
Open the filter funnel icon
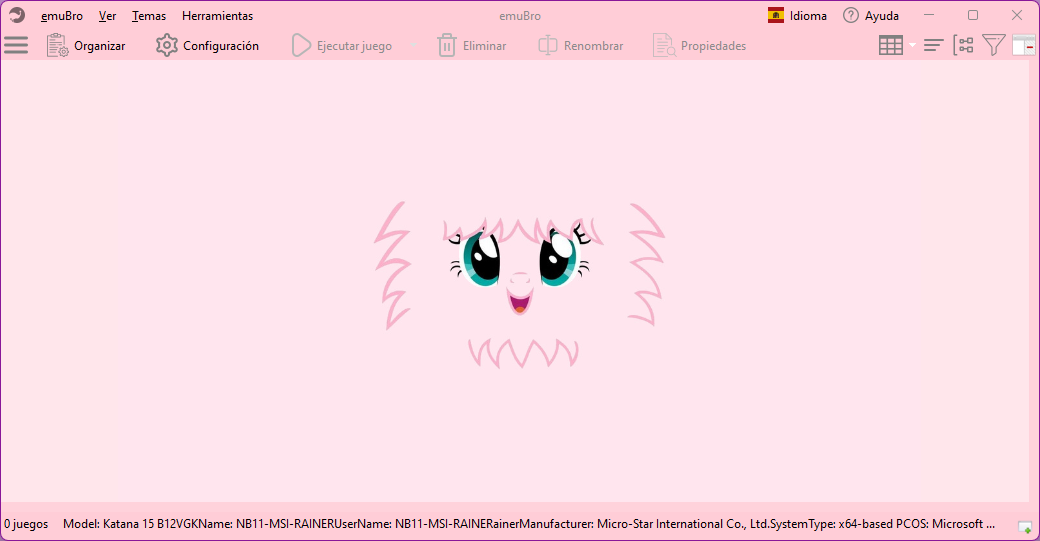tap(994, 45)
